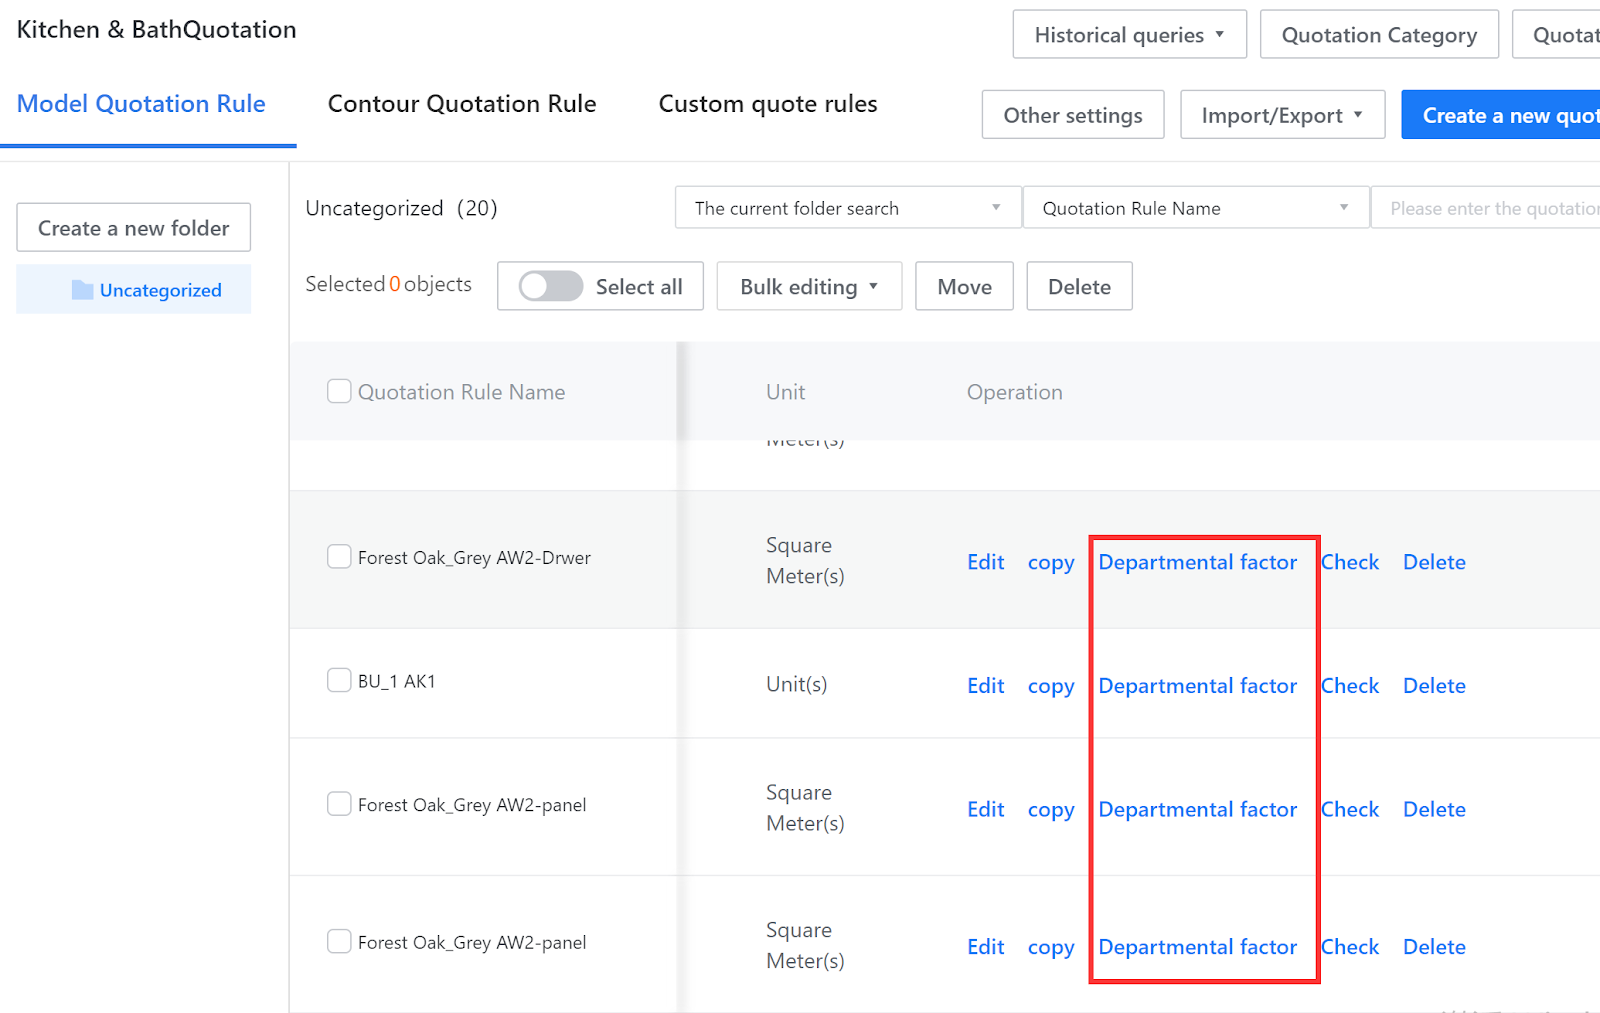
Task: Expand the Import/Export dropdown
Action: click(x=1282, y=115)
